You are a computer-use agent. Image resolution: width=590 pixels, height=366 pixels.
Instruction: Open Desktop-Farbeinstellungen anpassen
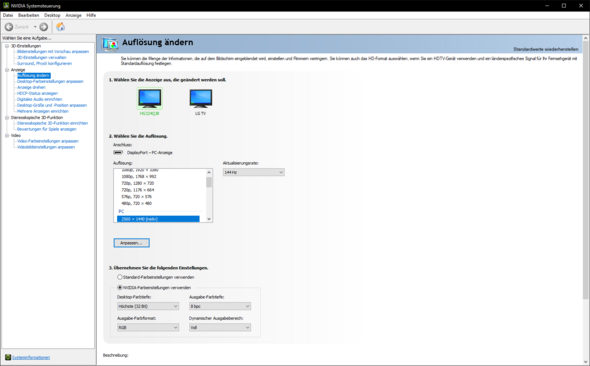[x=50, y=81]
